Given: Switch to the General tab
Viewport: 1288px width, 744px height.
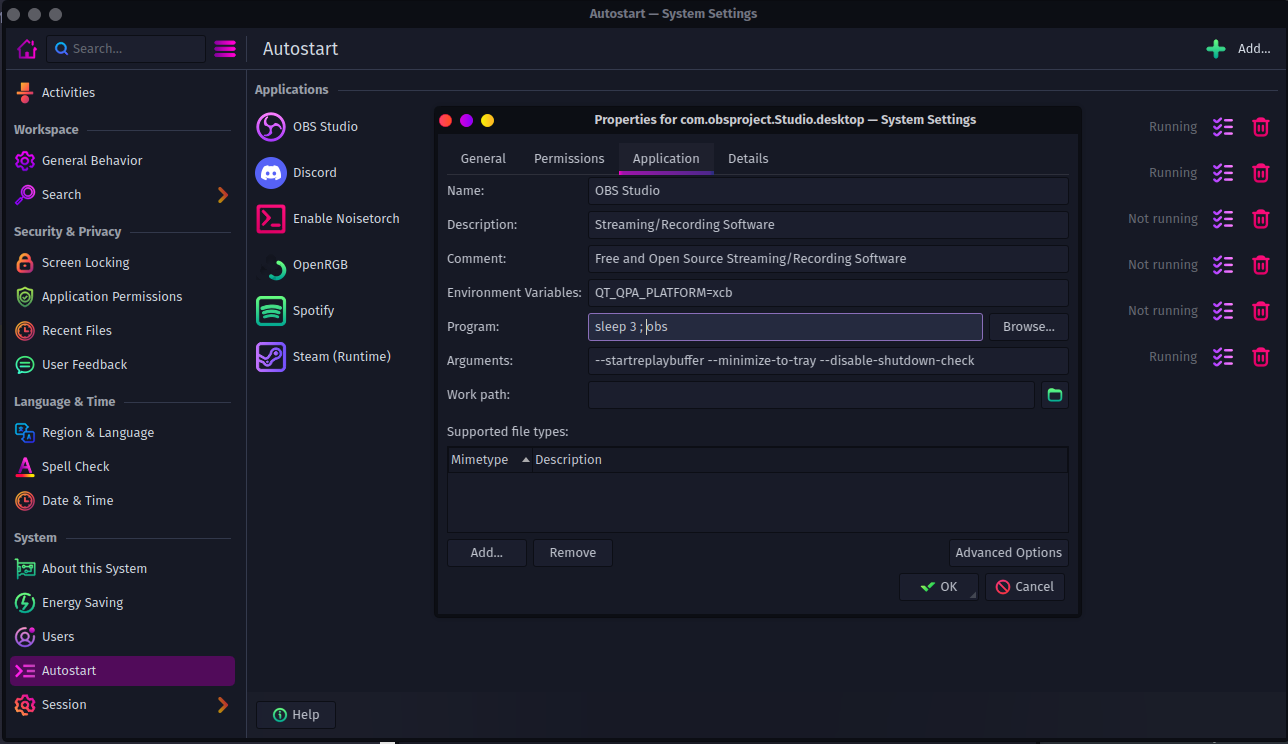Looking at the screenshot, I should (x=483, y=159).
